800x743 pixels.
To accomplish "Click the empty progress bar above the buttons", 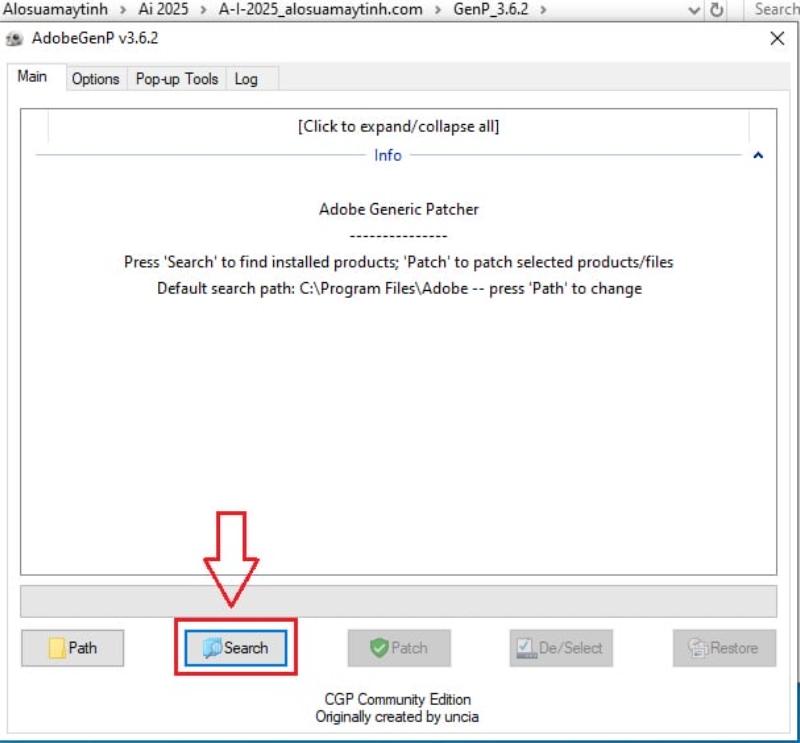I will click(x=398, y=601).
